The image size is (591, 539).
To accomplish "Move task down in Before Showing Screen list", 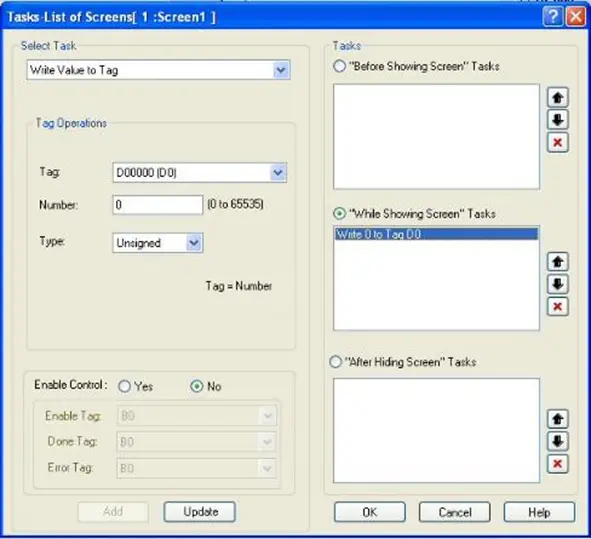I will [x=557, y=120].
